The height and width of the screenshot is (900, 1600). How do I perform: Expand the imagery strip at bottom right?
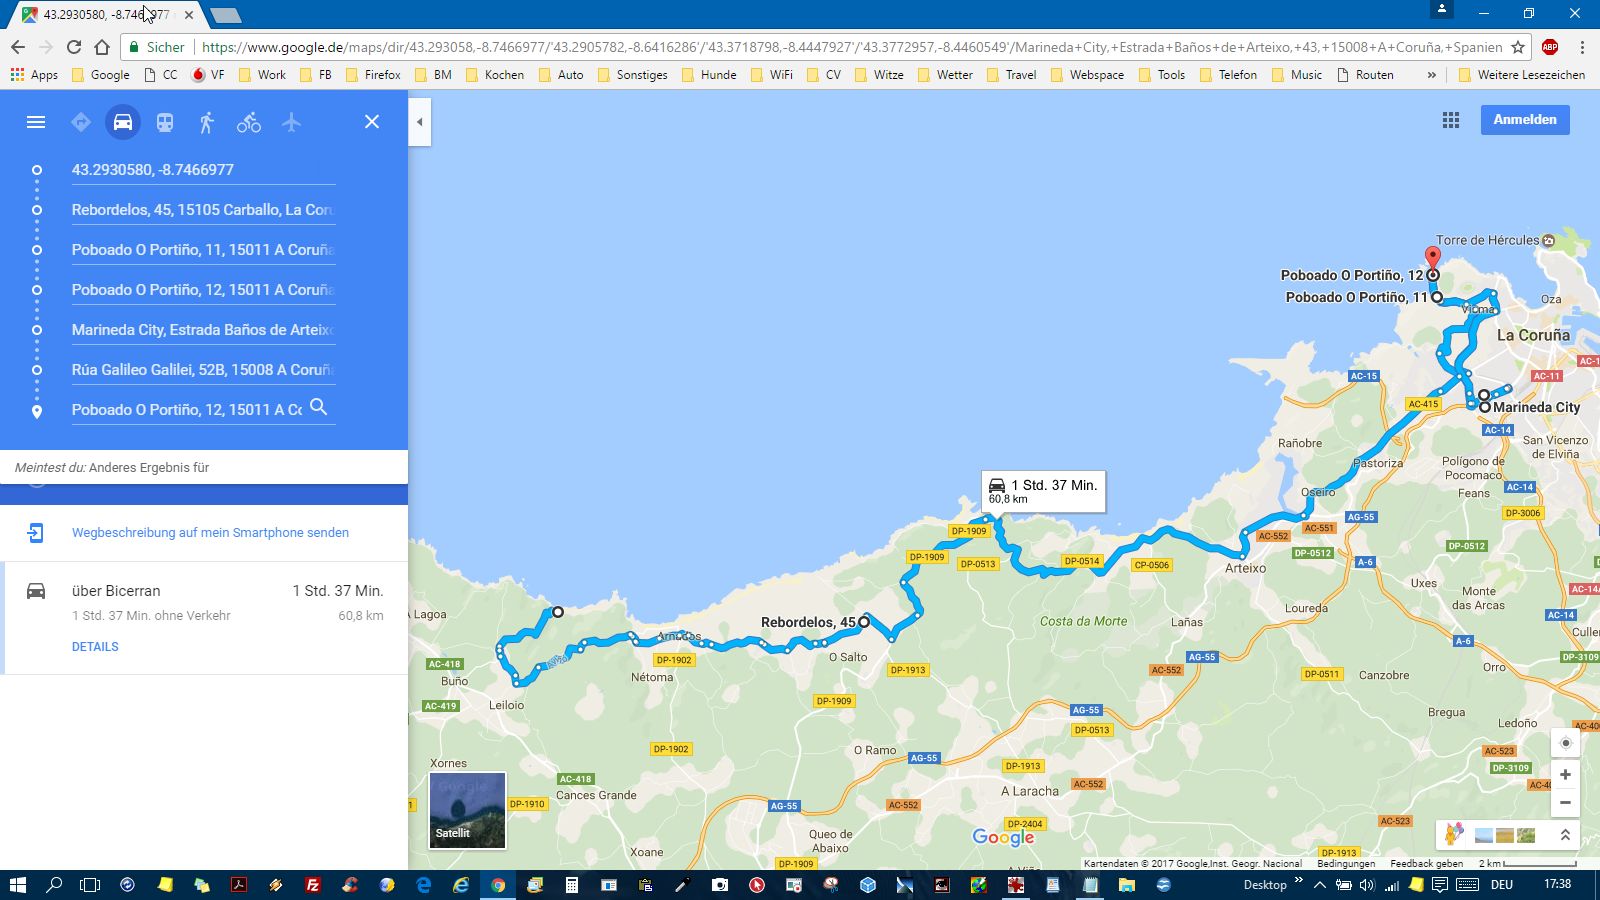(1565, 835)
